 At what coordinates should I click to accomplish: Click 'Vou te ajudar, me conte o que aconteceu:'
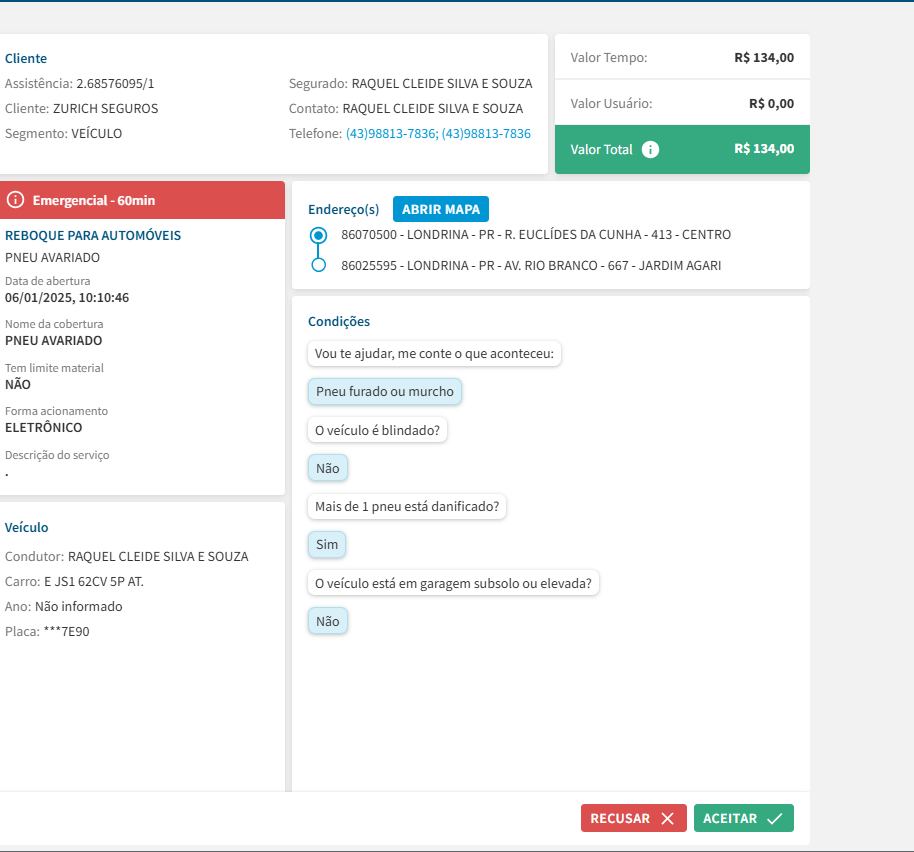pyautogui.click(x=434, y=354)
